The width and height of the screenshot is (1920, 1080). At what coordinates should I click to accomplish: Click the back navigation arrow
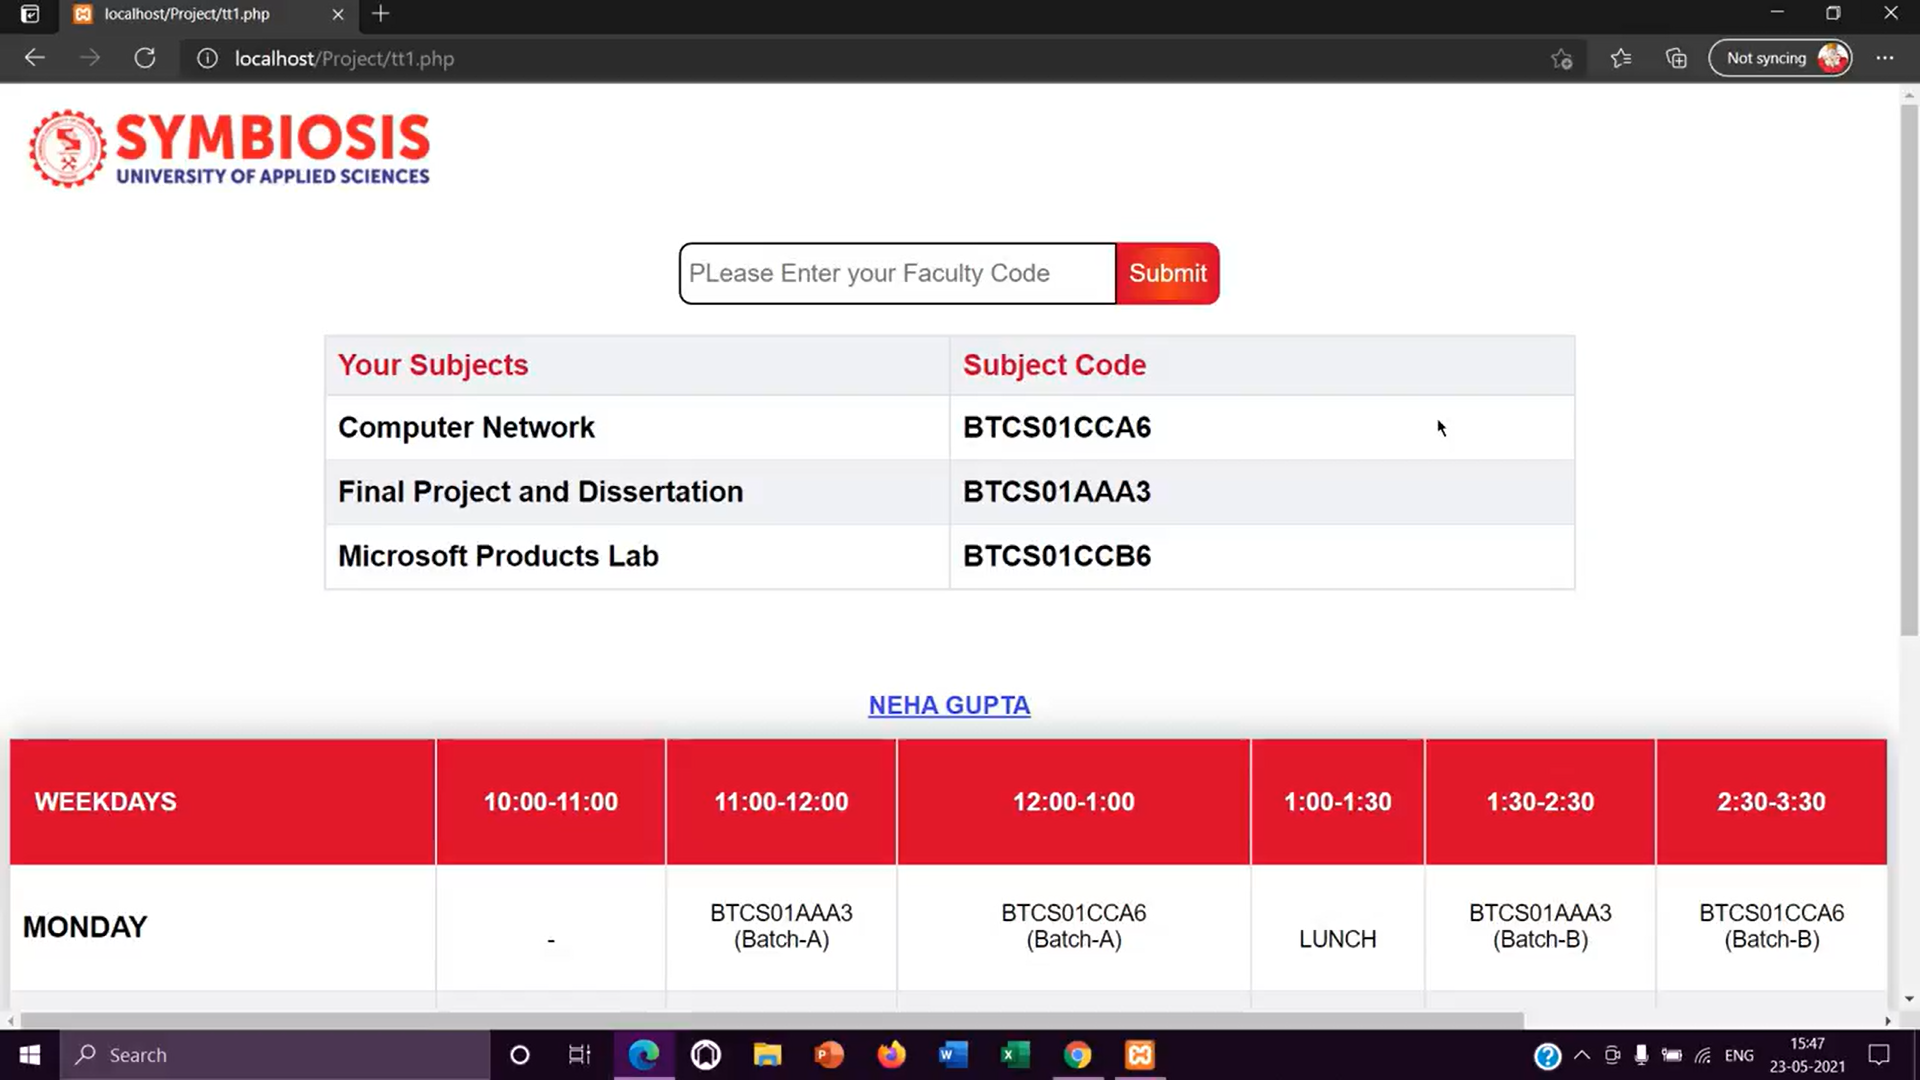(35, 58)
